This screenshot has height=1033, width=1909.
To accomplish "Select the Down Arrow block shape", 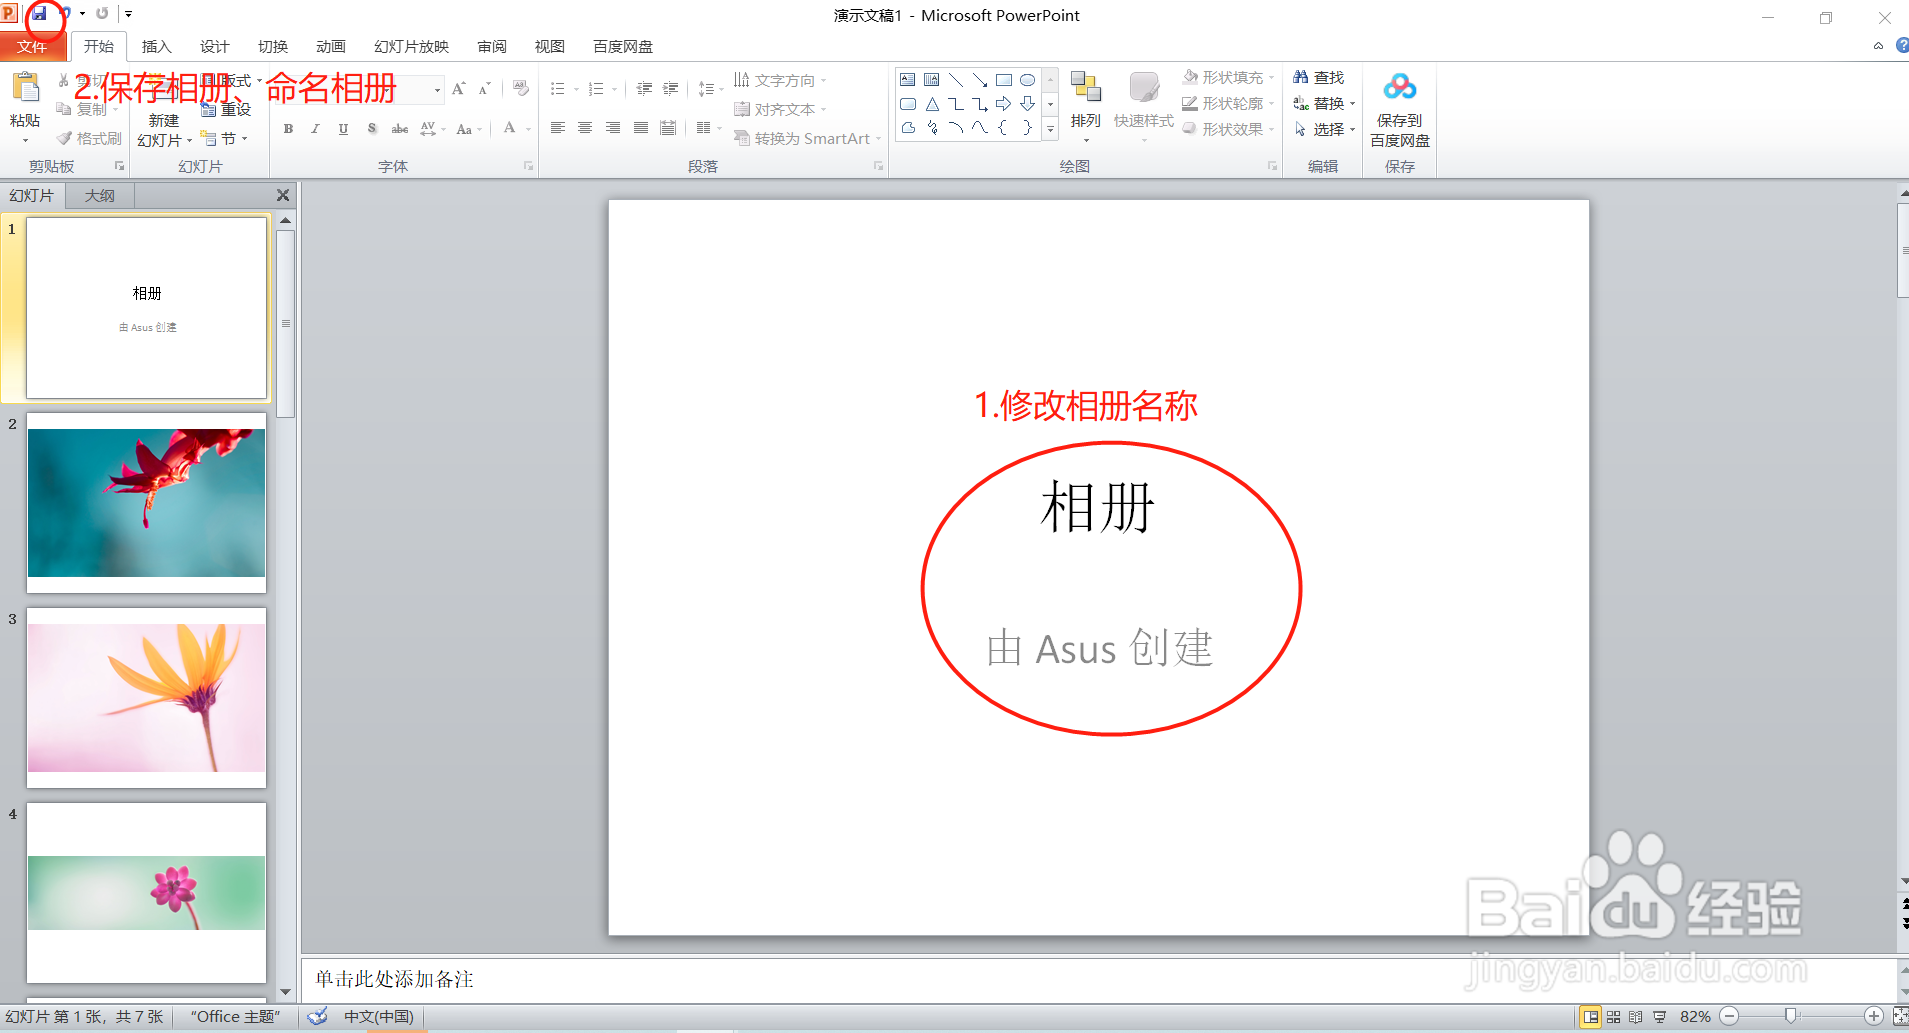I will [1027, 104].
